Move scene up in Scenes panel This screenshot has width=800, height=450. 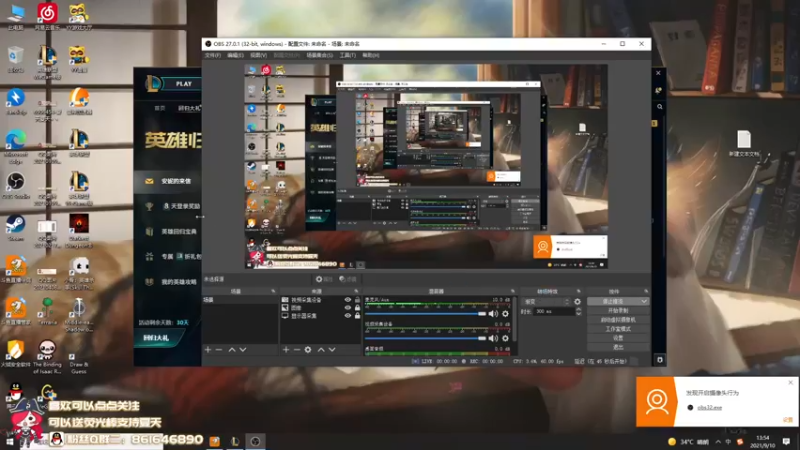[x=232, y=349]
